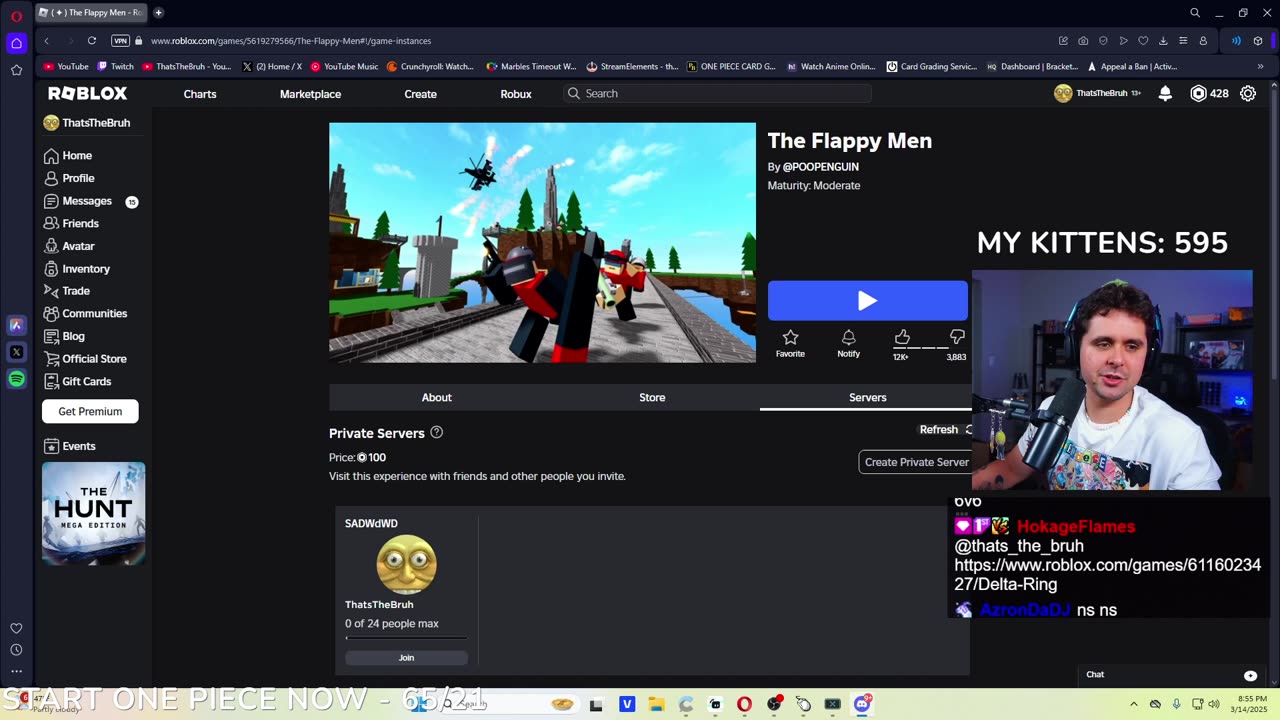Open Trade in sidebar
Screen dimensions: 1280x720
tap(67, 291)
